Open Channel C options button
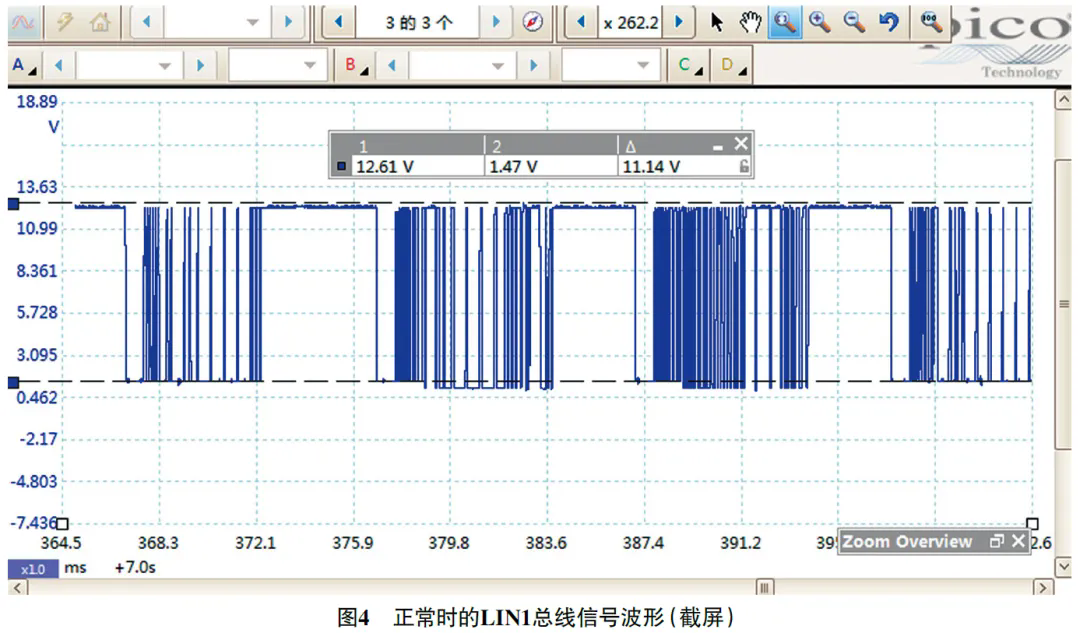Image resolution: width=1080 pixels, height=633 pixels. 690,66
